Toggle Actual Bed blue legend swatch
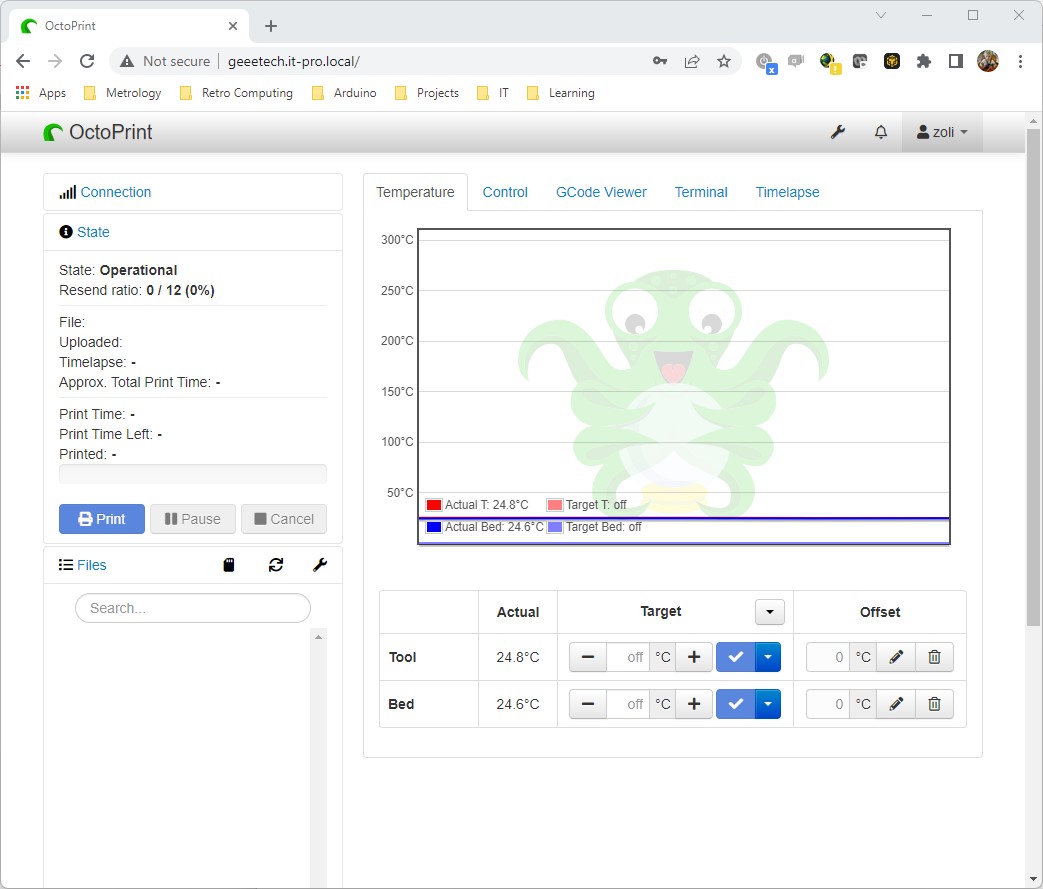This screenshot has height=889, width=1043. pyautogui.click(x=434, y=527)
